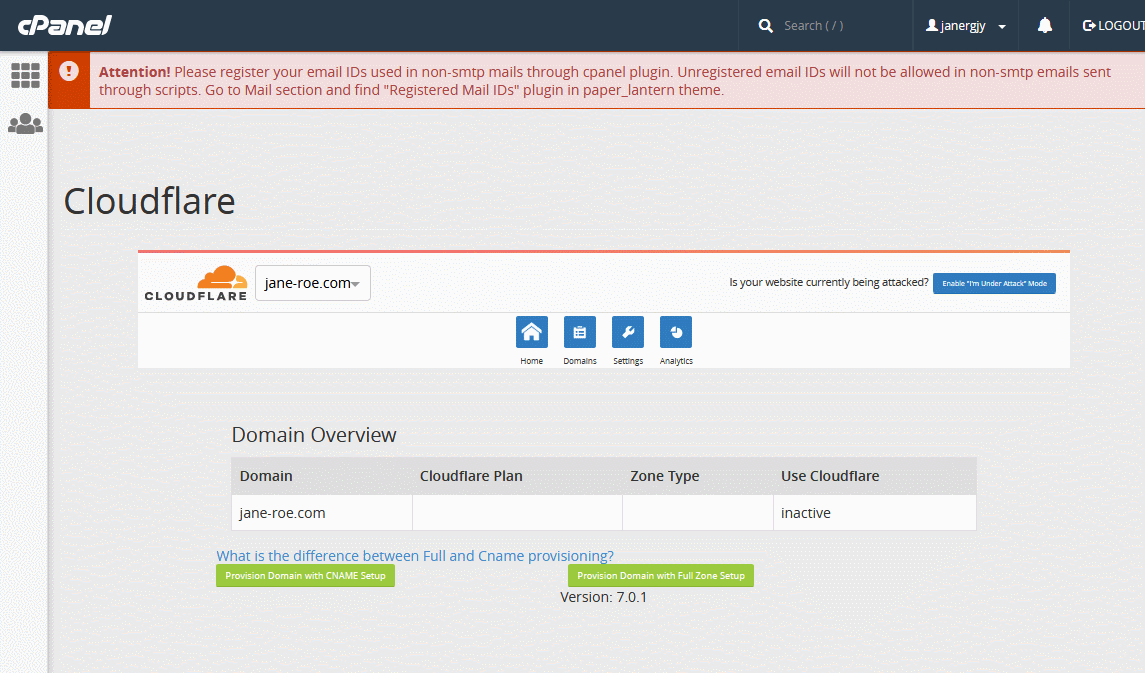This screenshot has height=673, width=1145.
Task: Click the Settings label text
Action: [x=628, y=361]
